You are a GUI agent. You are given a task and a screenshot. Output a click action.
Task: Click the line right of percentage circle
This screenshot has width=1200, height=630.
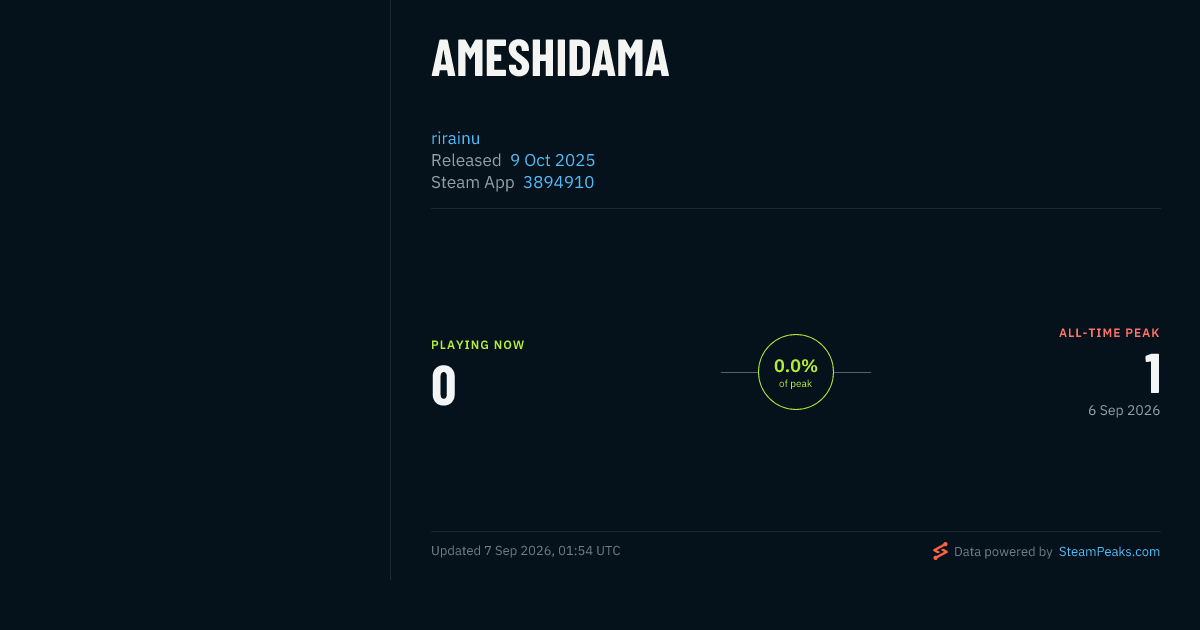[x=852, y=372]
